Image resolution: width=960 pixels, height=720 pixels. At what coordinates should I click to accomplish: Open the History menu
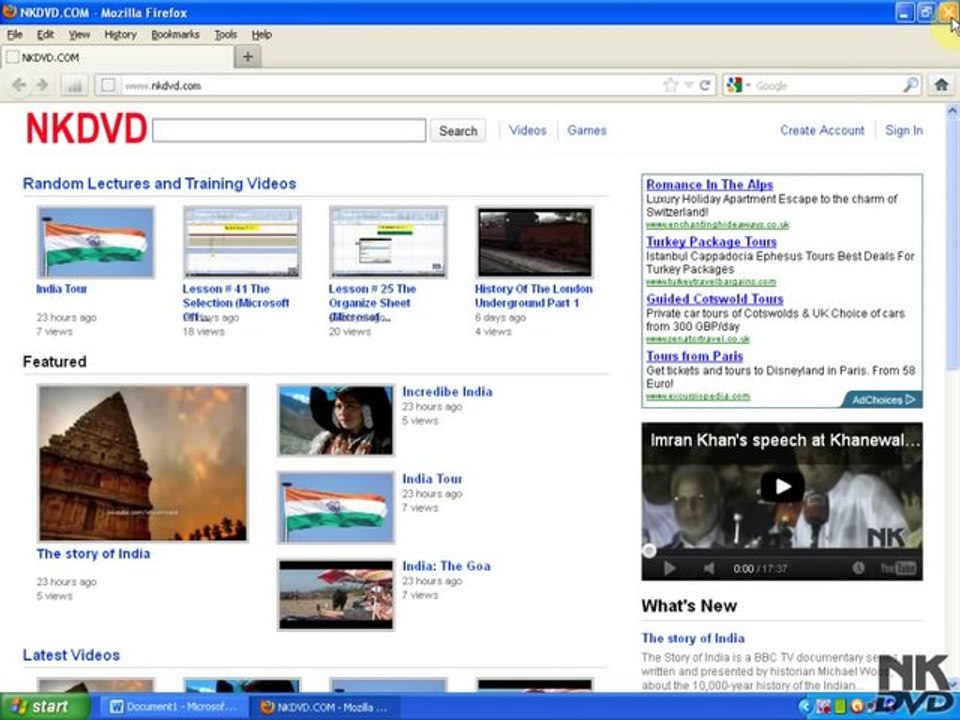[120, 35]
